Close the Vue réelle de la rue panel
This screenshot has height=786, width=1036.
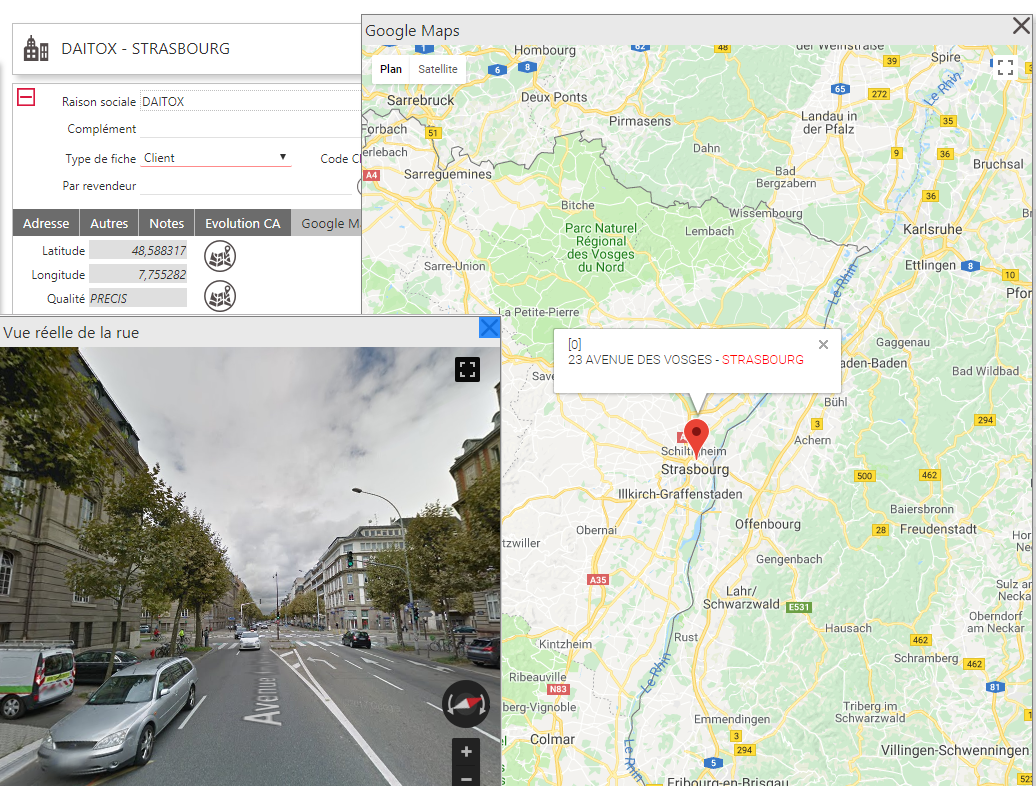tap(489, 328)
